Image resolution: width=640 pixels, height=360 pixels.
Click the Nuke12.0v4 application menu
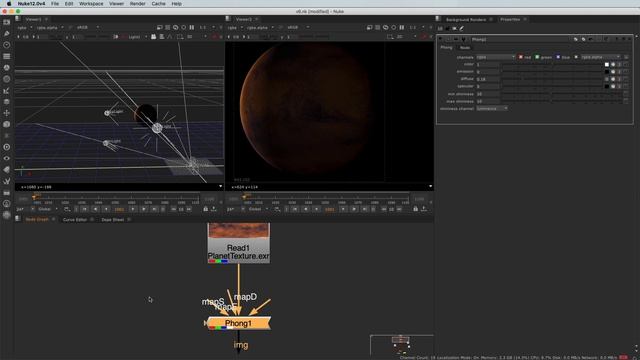pos(31,4)
